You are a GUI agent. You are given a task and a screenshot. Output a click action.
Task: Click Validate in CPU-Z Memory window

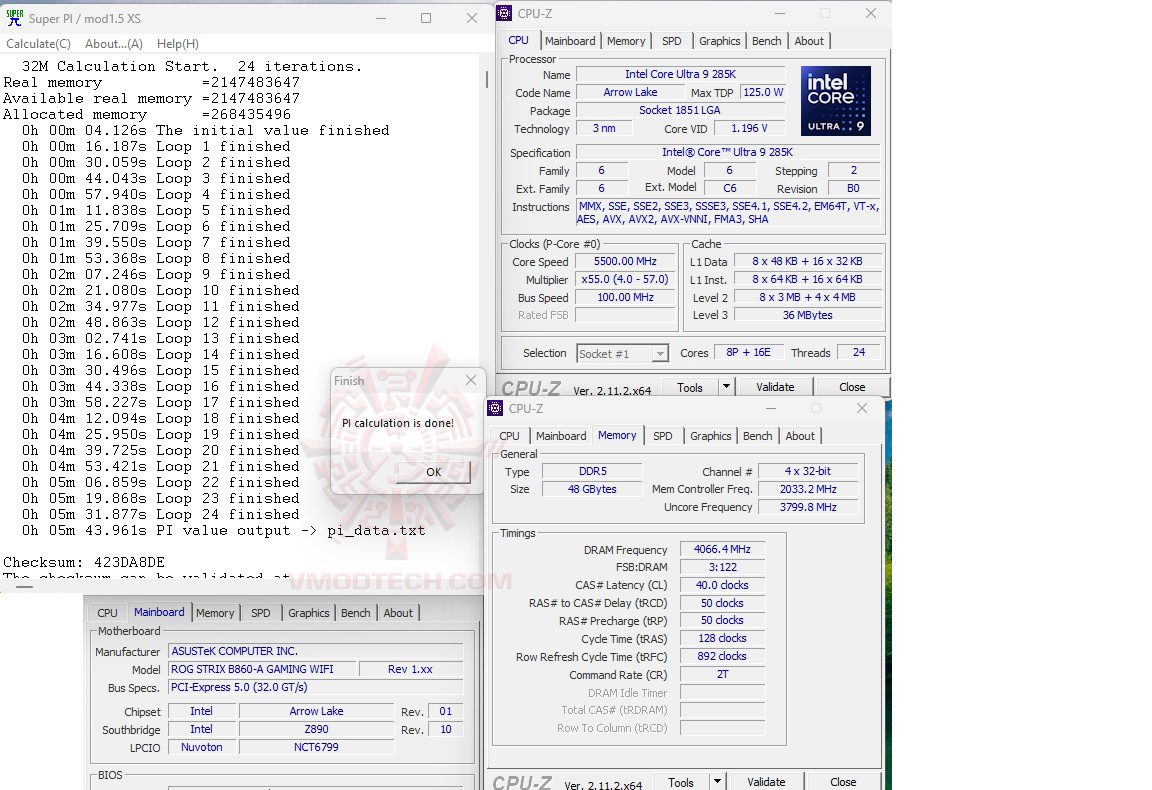point(766,782)
